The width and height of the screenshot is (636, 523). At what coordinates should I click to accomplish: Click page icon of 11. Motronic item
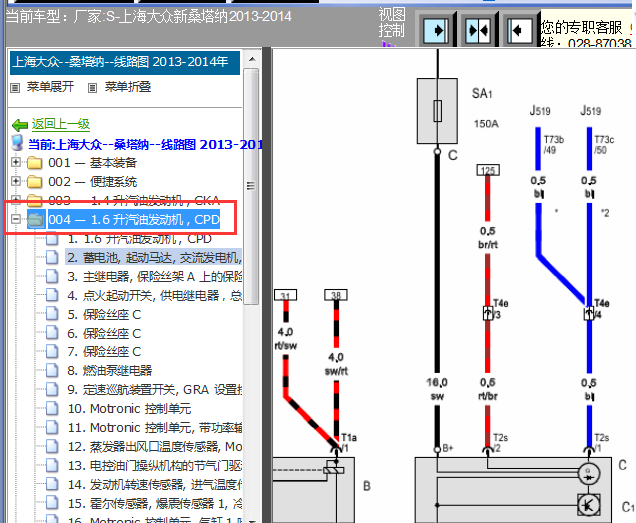coord(52,427)
